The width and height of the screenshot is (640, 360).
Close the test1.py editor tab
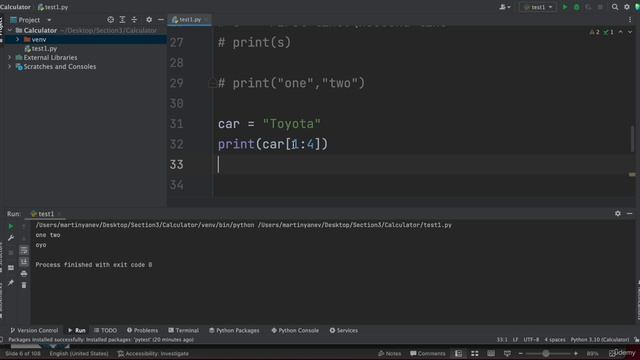(207, 20)
